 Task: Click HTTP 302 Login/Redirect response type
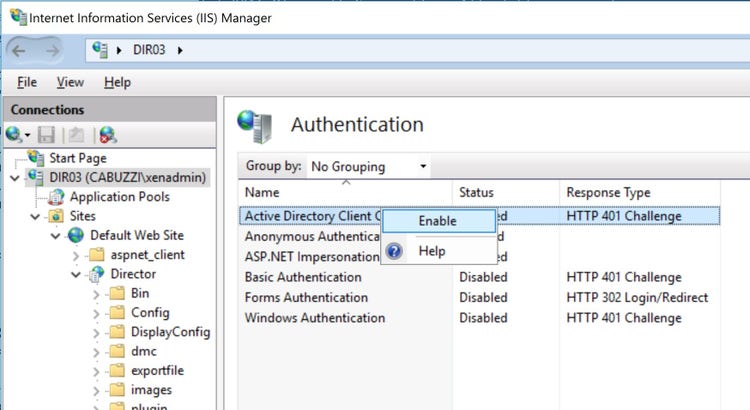point(637,298)
